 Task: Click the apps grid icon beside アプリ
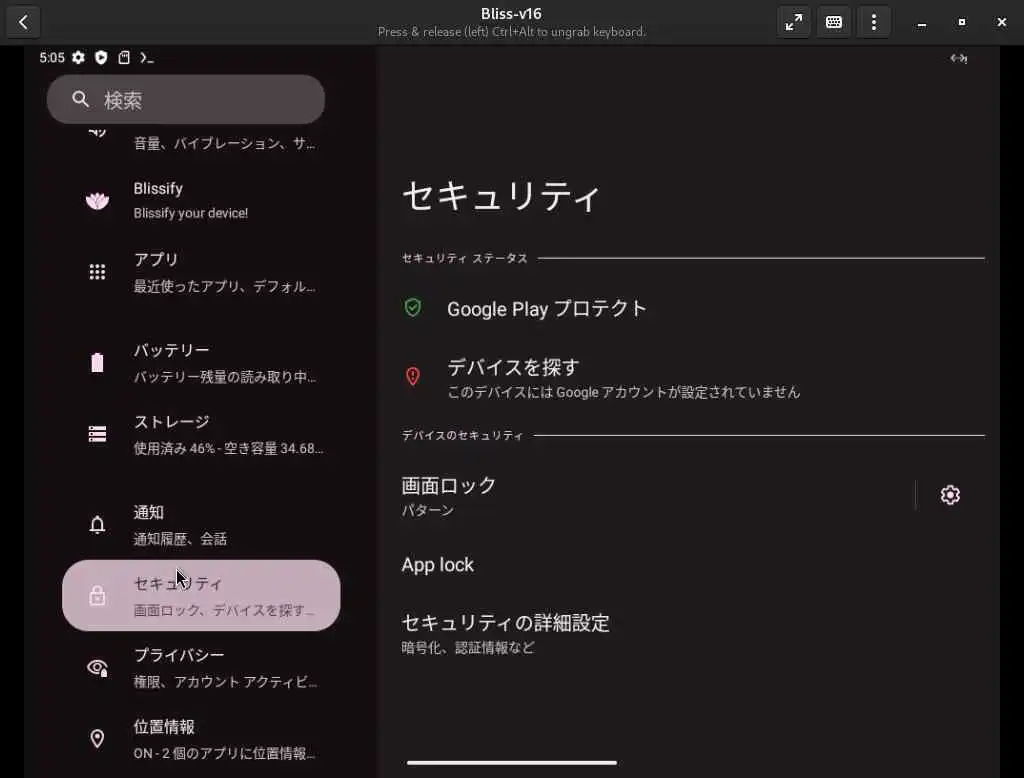tap(97, 272)
